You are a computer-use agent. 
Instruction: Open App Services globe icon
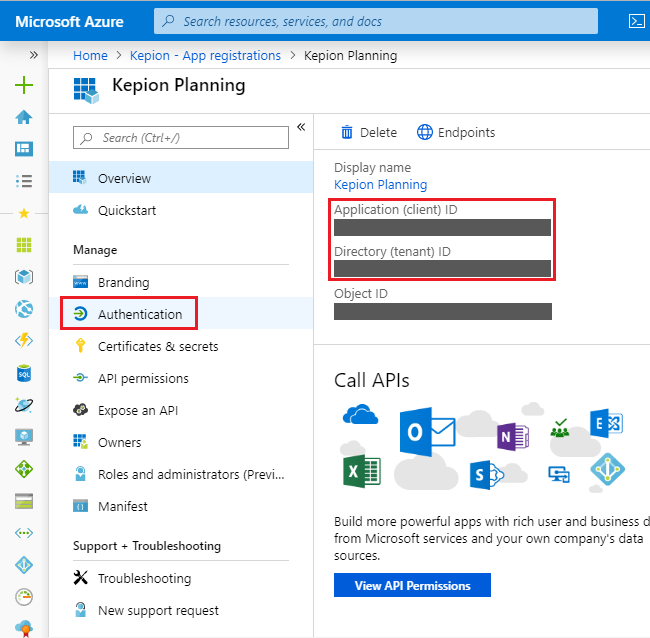click(24, 309)
